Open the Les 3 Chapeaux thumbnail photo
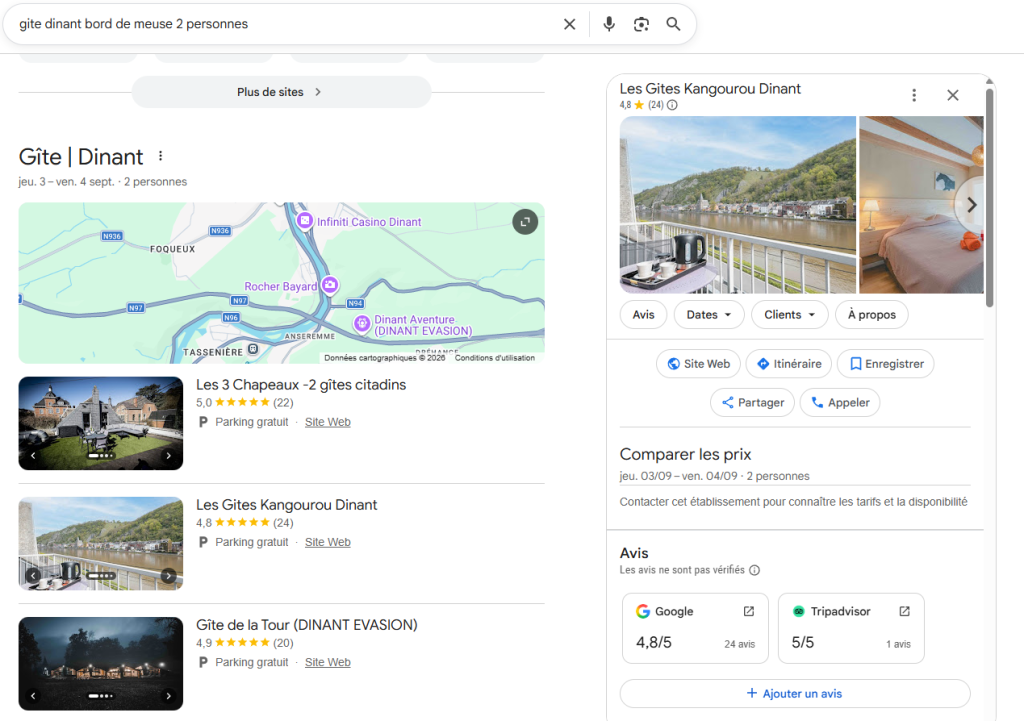1024x721 pixels. pyautogui.click(x=101, y=423)
